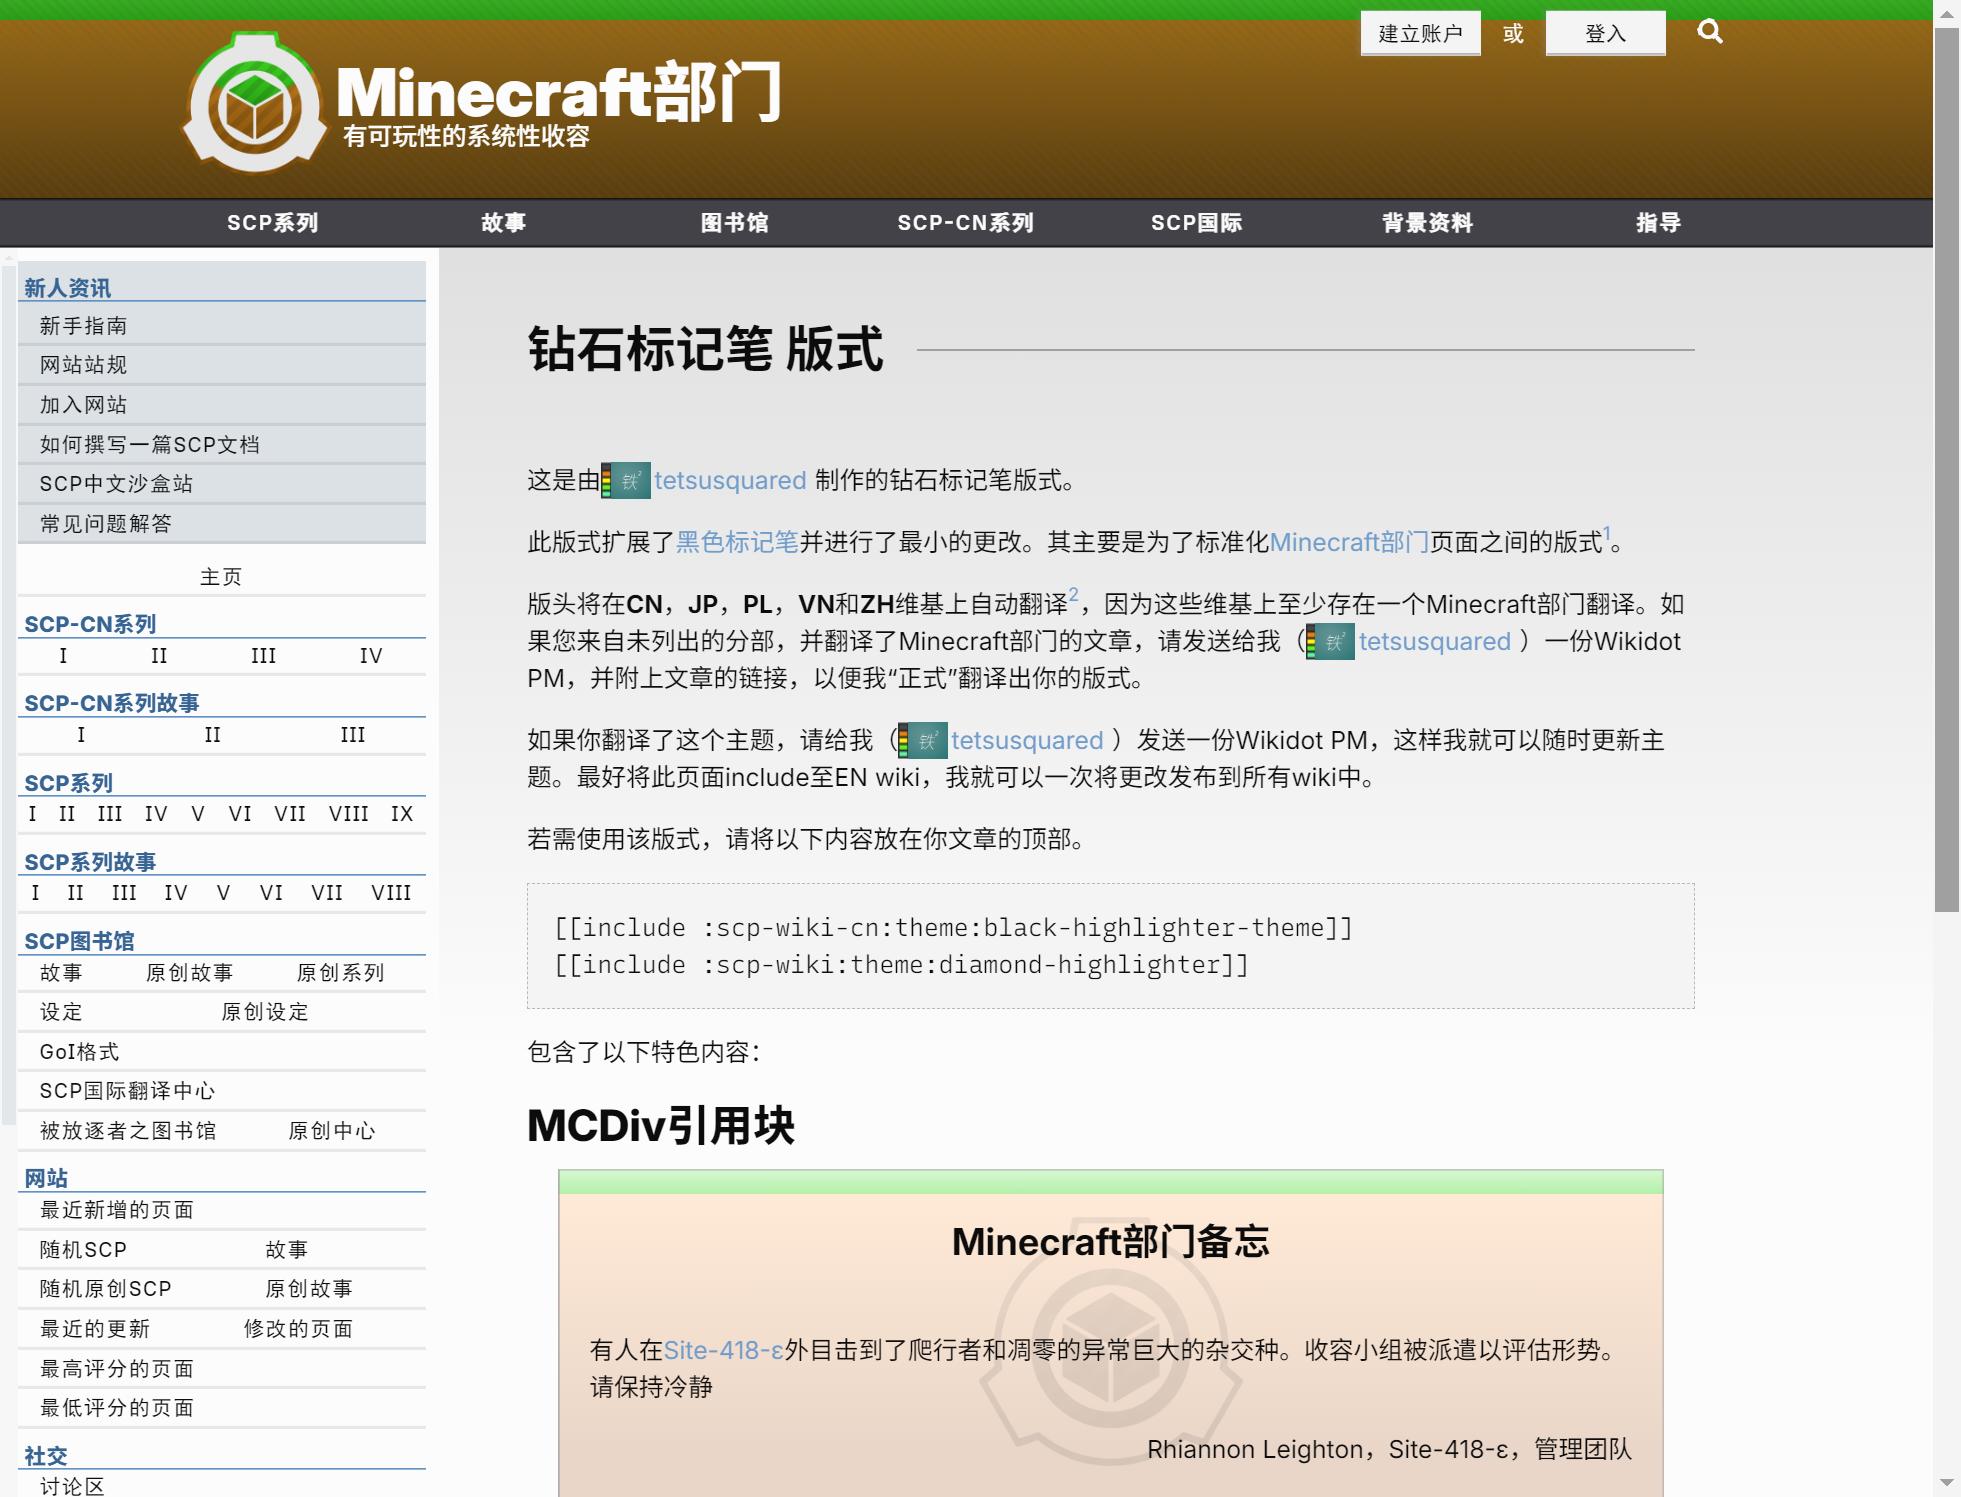Viewport: 1961px width, 1497px height.
Task: Open the 图书馆 top menu item
Action: 734,223
